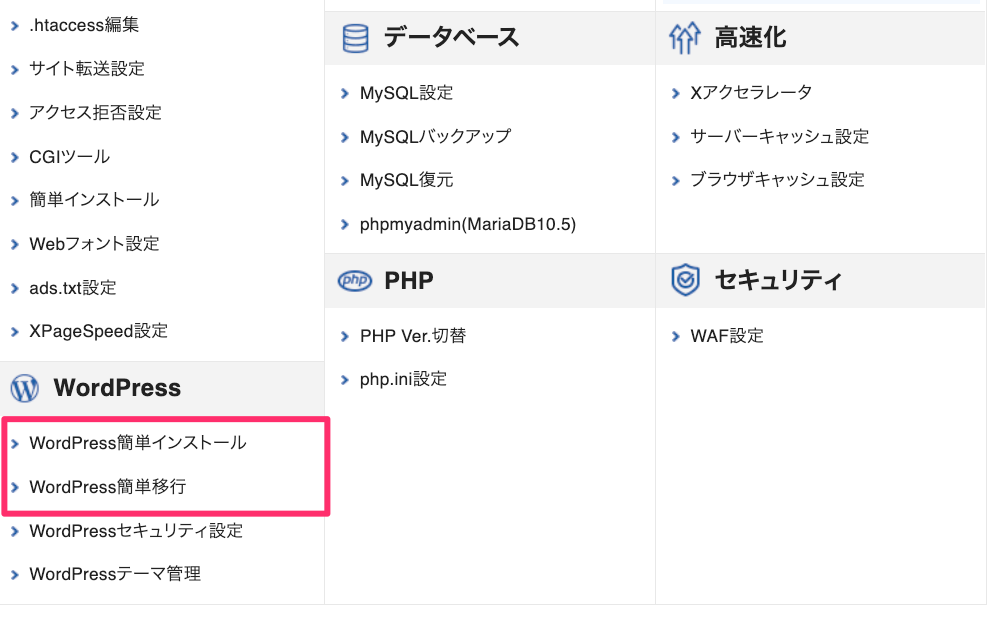This screenshot has height=618, width=994.
Task: Open サイト転送設定 link
Action: click(87, 68)
